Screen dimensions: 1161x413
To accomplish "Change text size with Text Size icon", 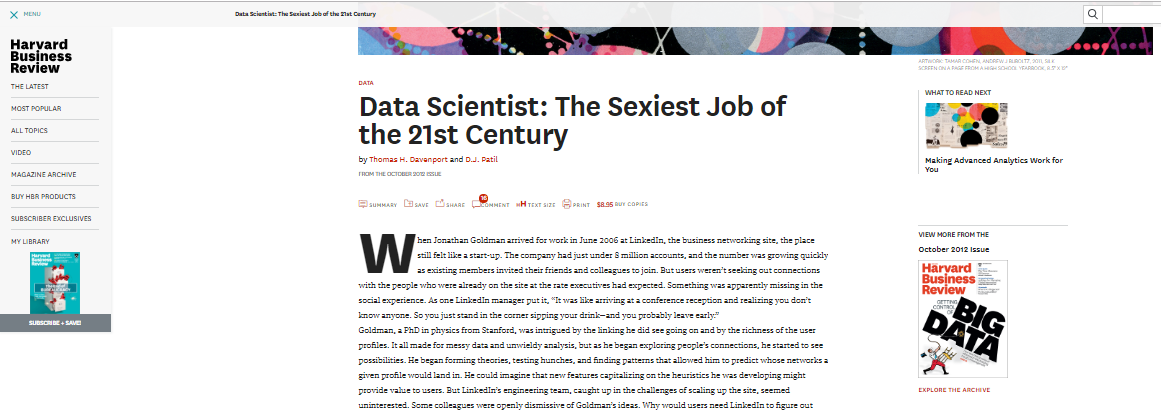I will pos(521,204).
